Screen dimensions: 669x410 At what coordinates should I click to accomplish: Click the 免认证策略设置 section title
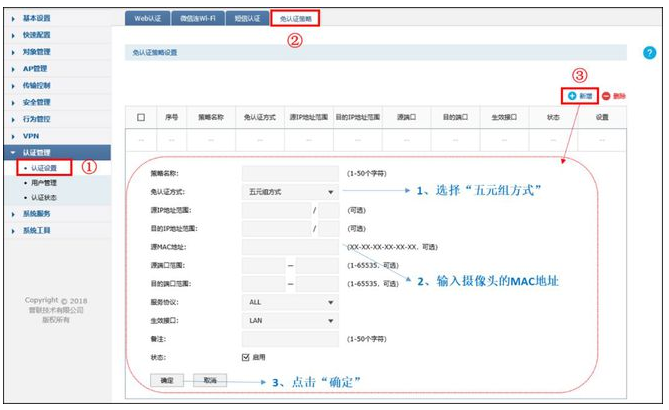[x=154, y=52]
